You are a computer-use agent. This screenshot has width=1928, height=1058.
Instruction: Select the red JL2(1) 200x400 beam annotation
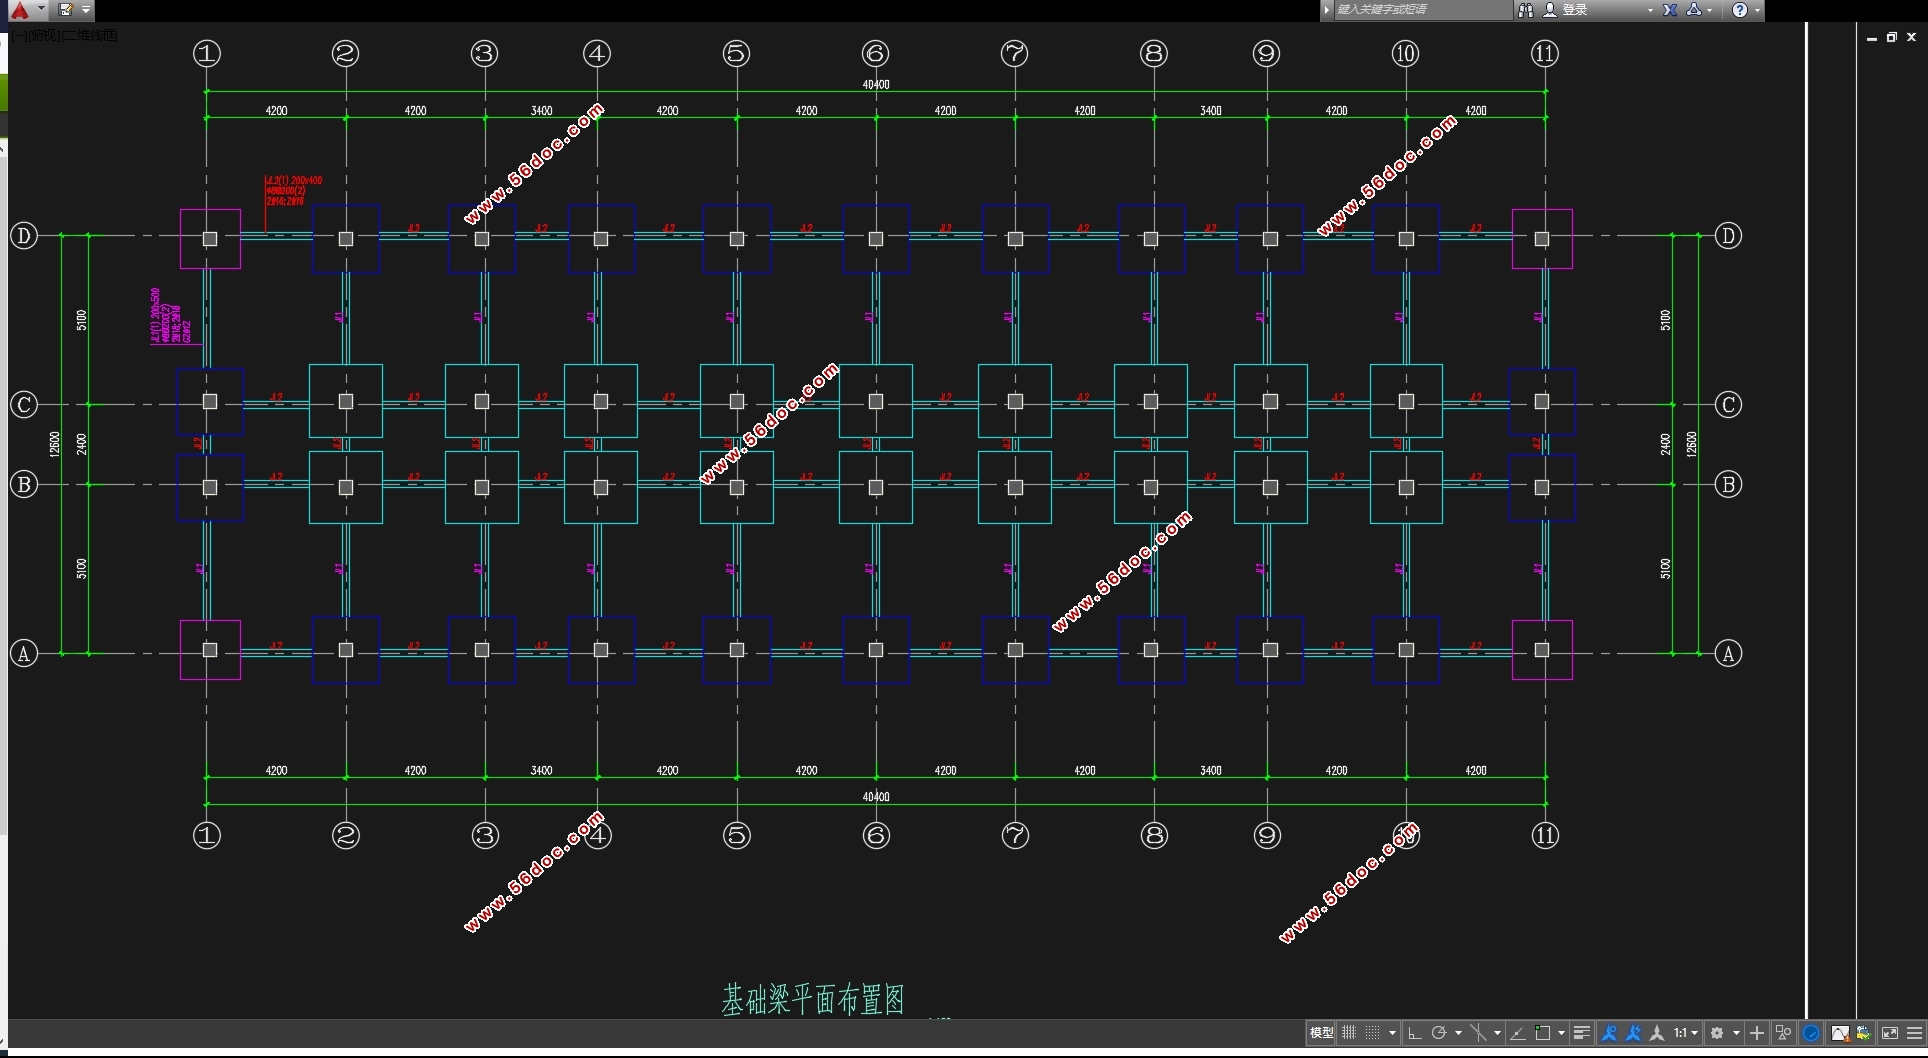coord(294,191)
